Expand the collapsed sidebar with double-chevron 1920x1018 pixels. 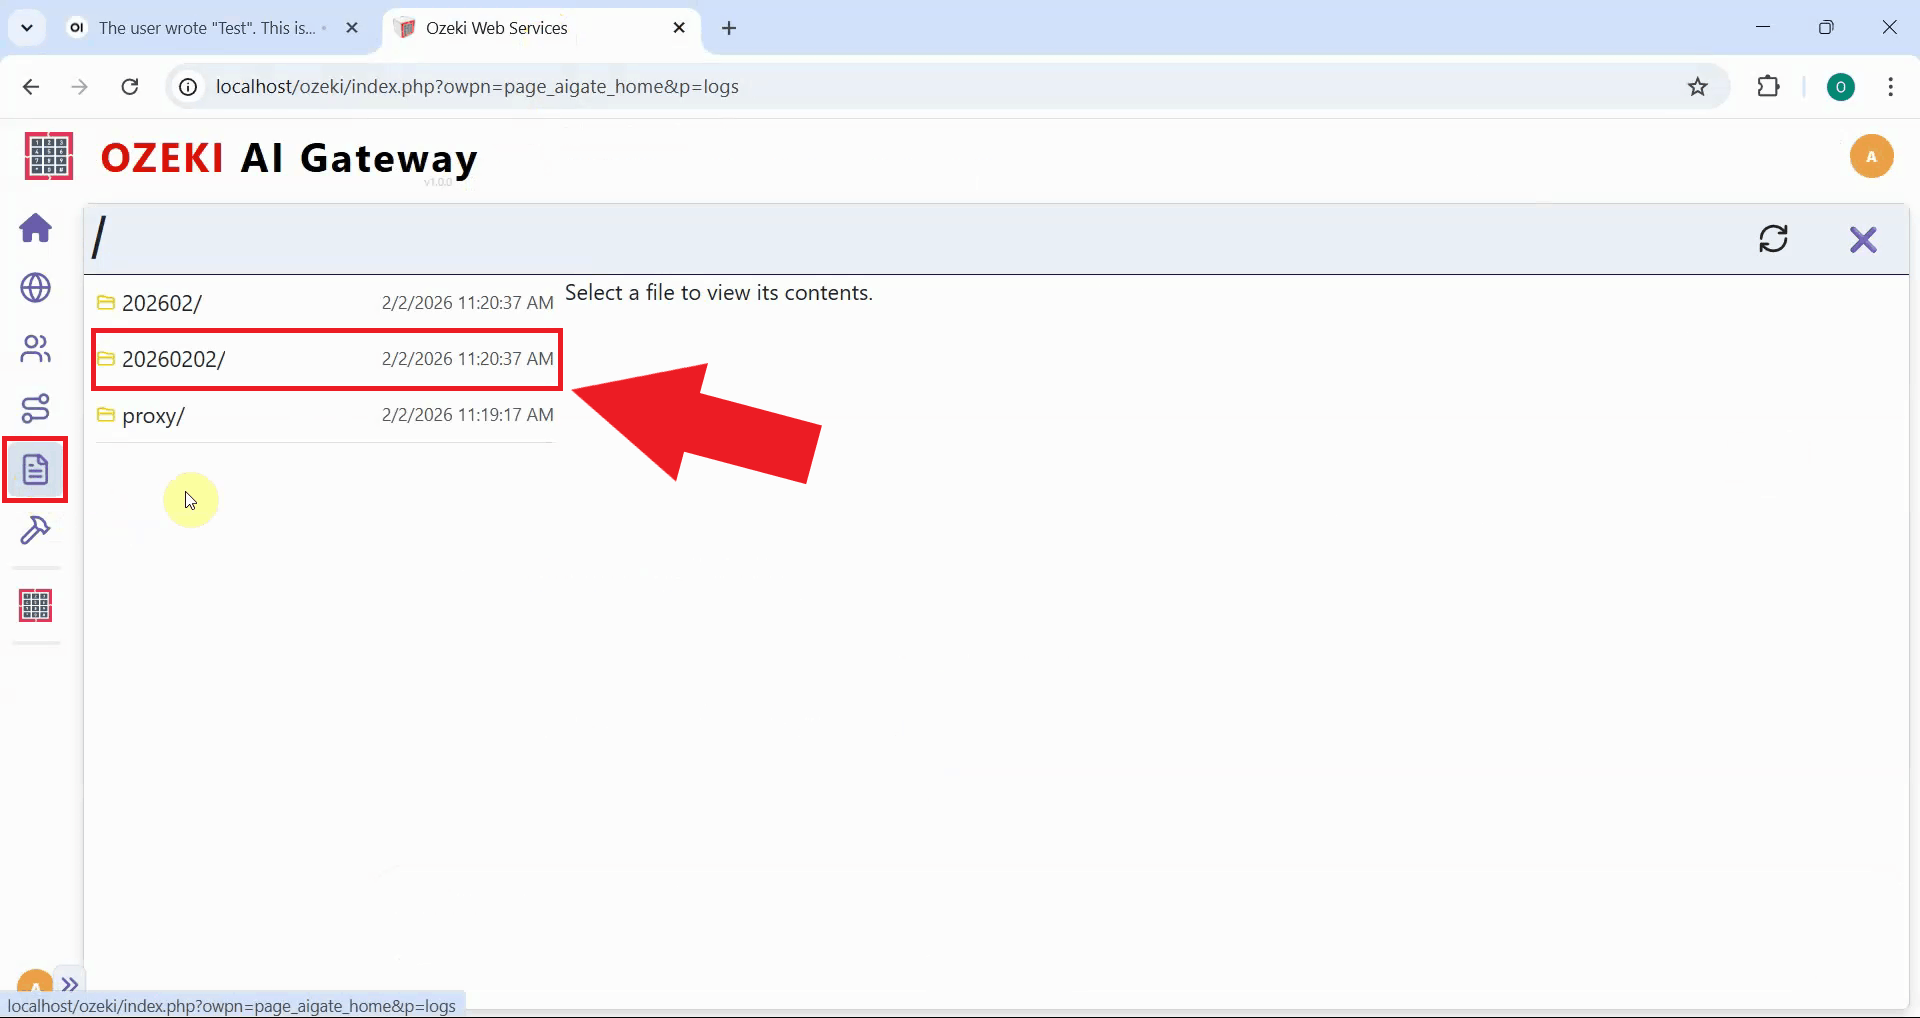click(70, 983)
